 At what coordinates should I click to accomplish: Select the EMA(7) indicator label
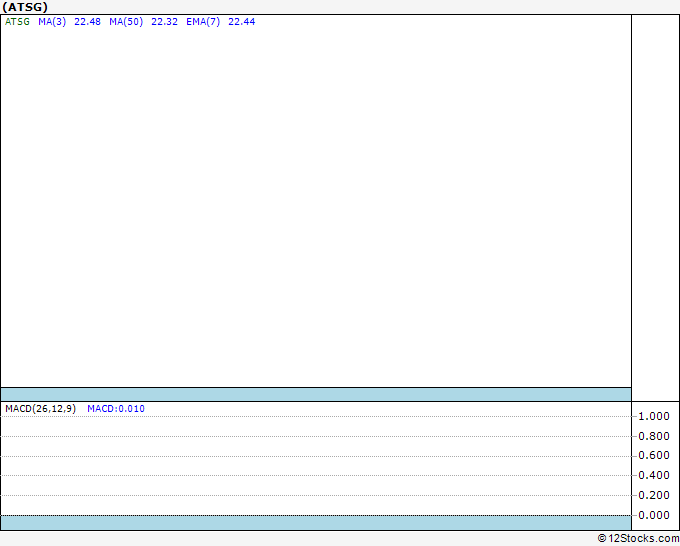(203, 22)
